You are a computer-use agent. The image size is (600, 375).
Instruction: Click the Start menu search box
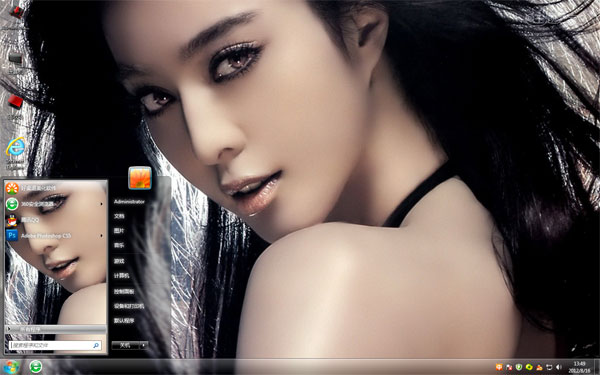(55, 345)
